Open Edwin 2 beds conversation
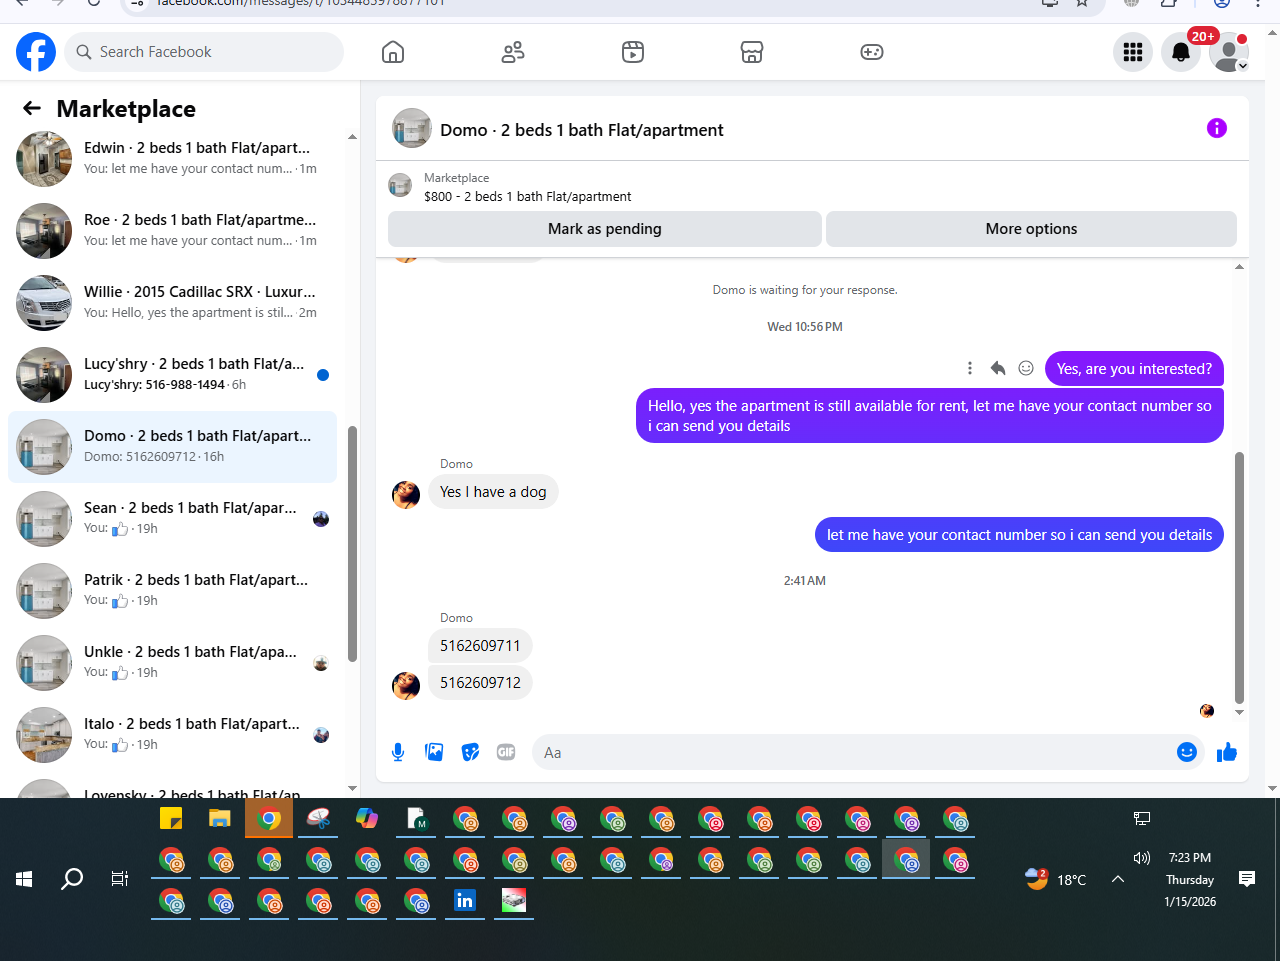Screen dimensions: 1280x961 [x=173, y=159]
